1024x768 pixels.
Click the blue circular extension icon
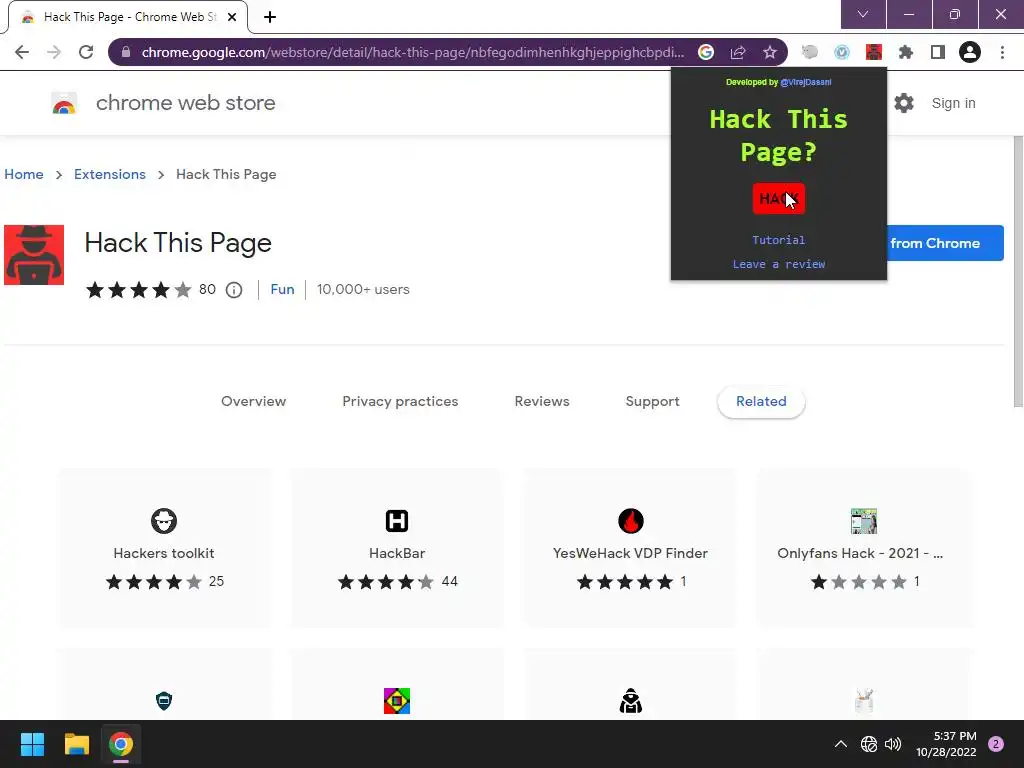tap(842, 52)
